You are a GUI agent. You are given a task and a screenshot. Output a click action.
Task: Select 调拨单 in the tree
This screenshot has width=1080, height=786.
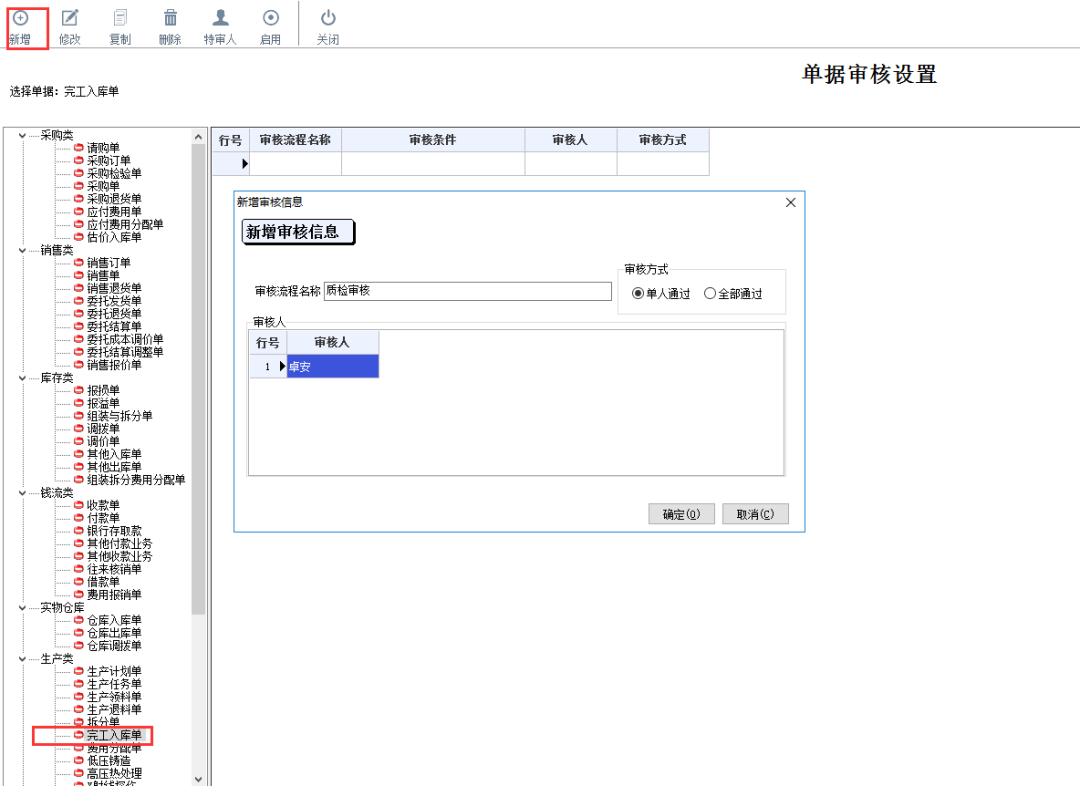pos(103,428)
